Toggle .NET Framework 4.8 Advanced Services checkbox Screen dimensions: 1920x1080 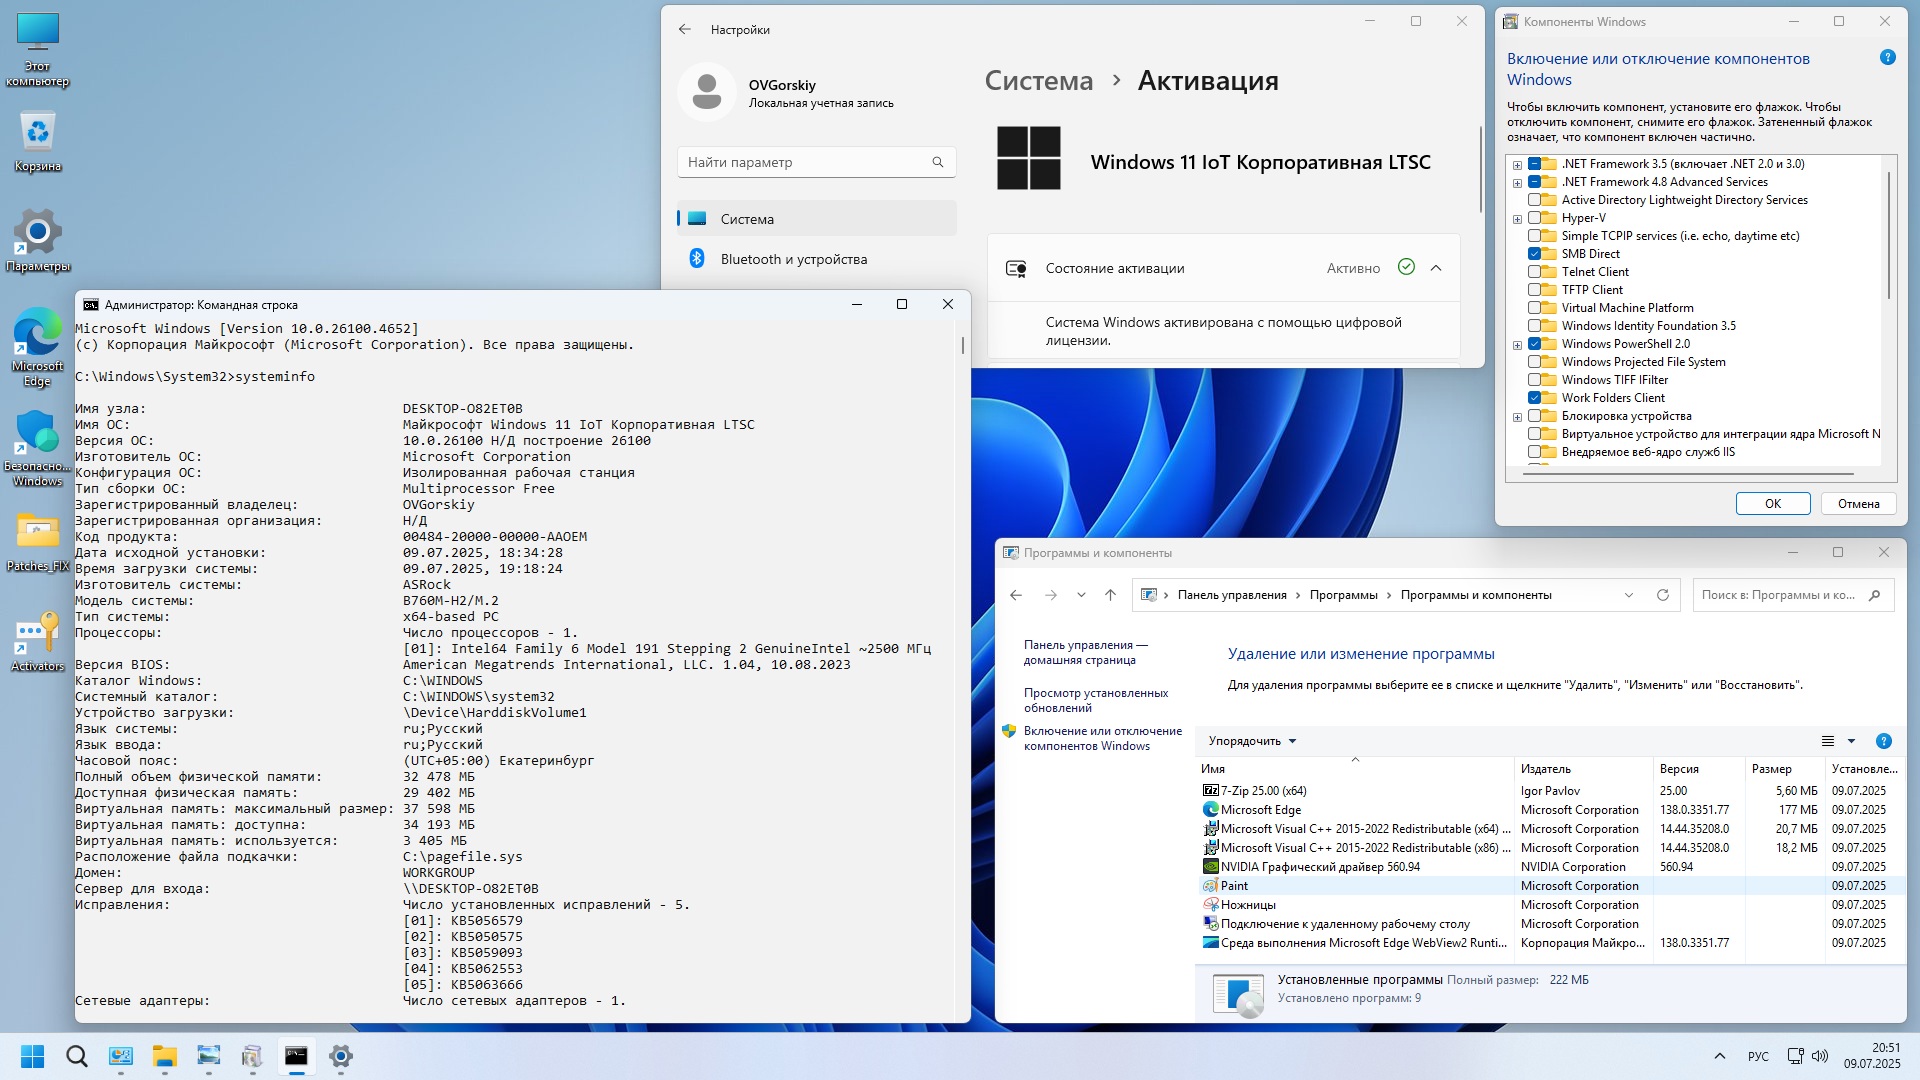(x=1534, y=182)
